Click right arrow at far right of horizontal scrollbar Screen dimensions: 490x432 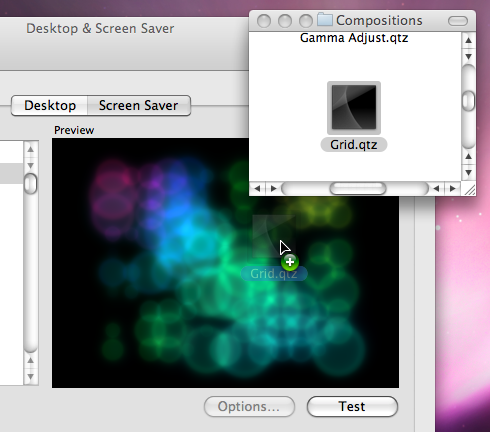click(x=452, y=189)
